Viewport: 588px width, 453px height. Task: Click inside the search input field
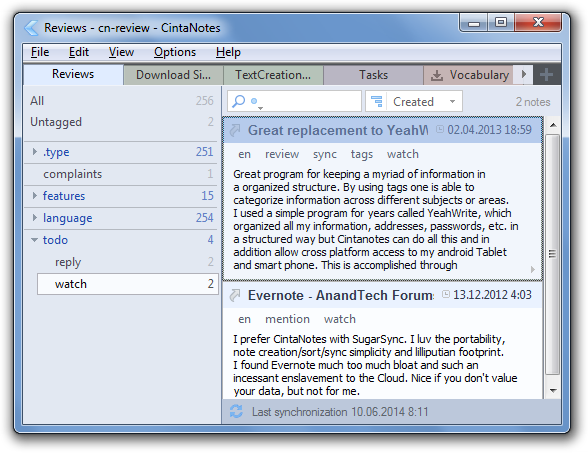[309, 101]
